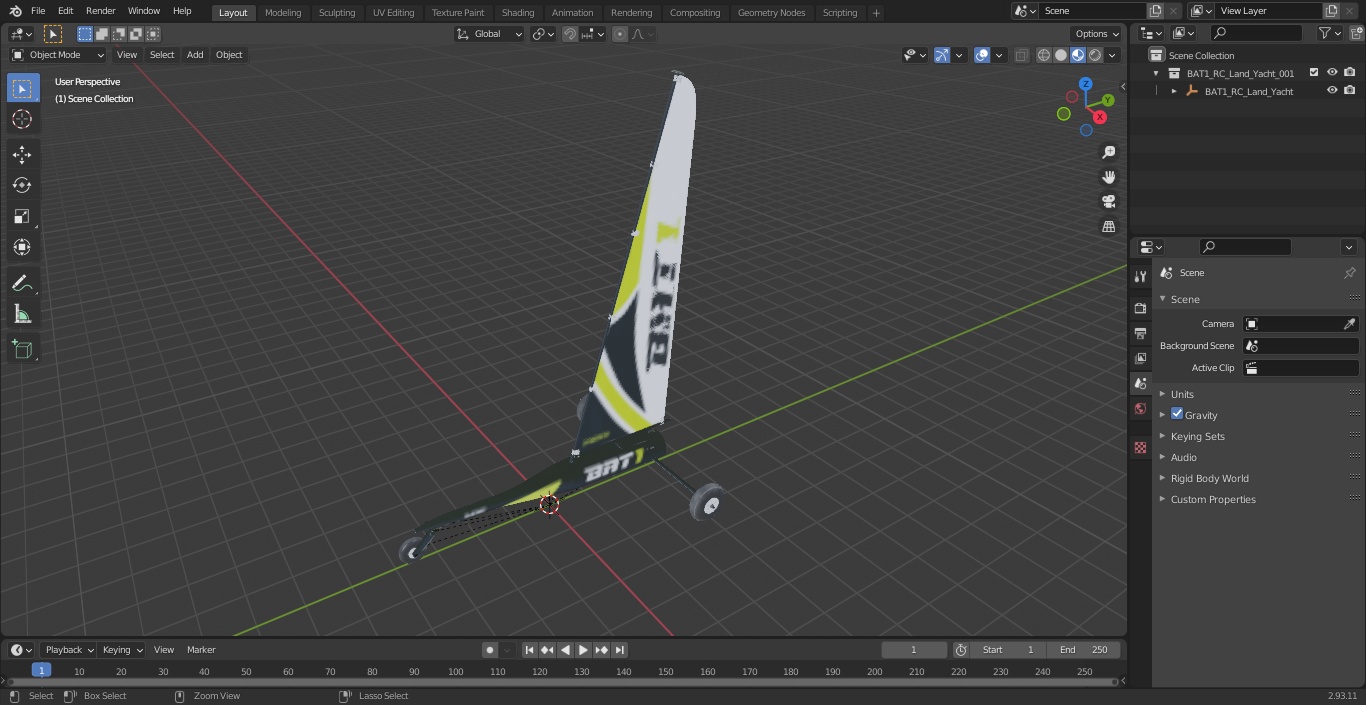
Task: Disable render for BAT1_RC_Land_Yacht object
Action: (1350, 91)
